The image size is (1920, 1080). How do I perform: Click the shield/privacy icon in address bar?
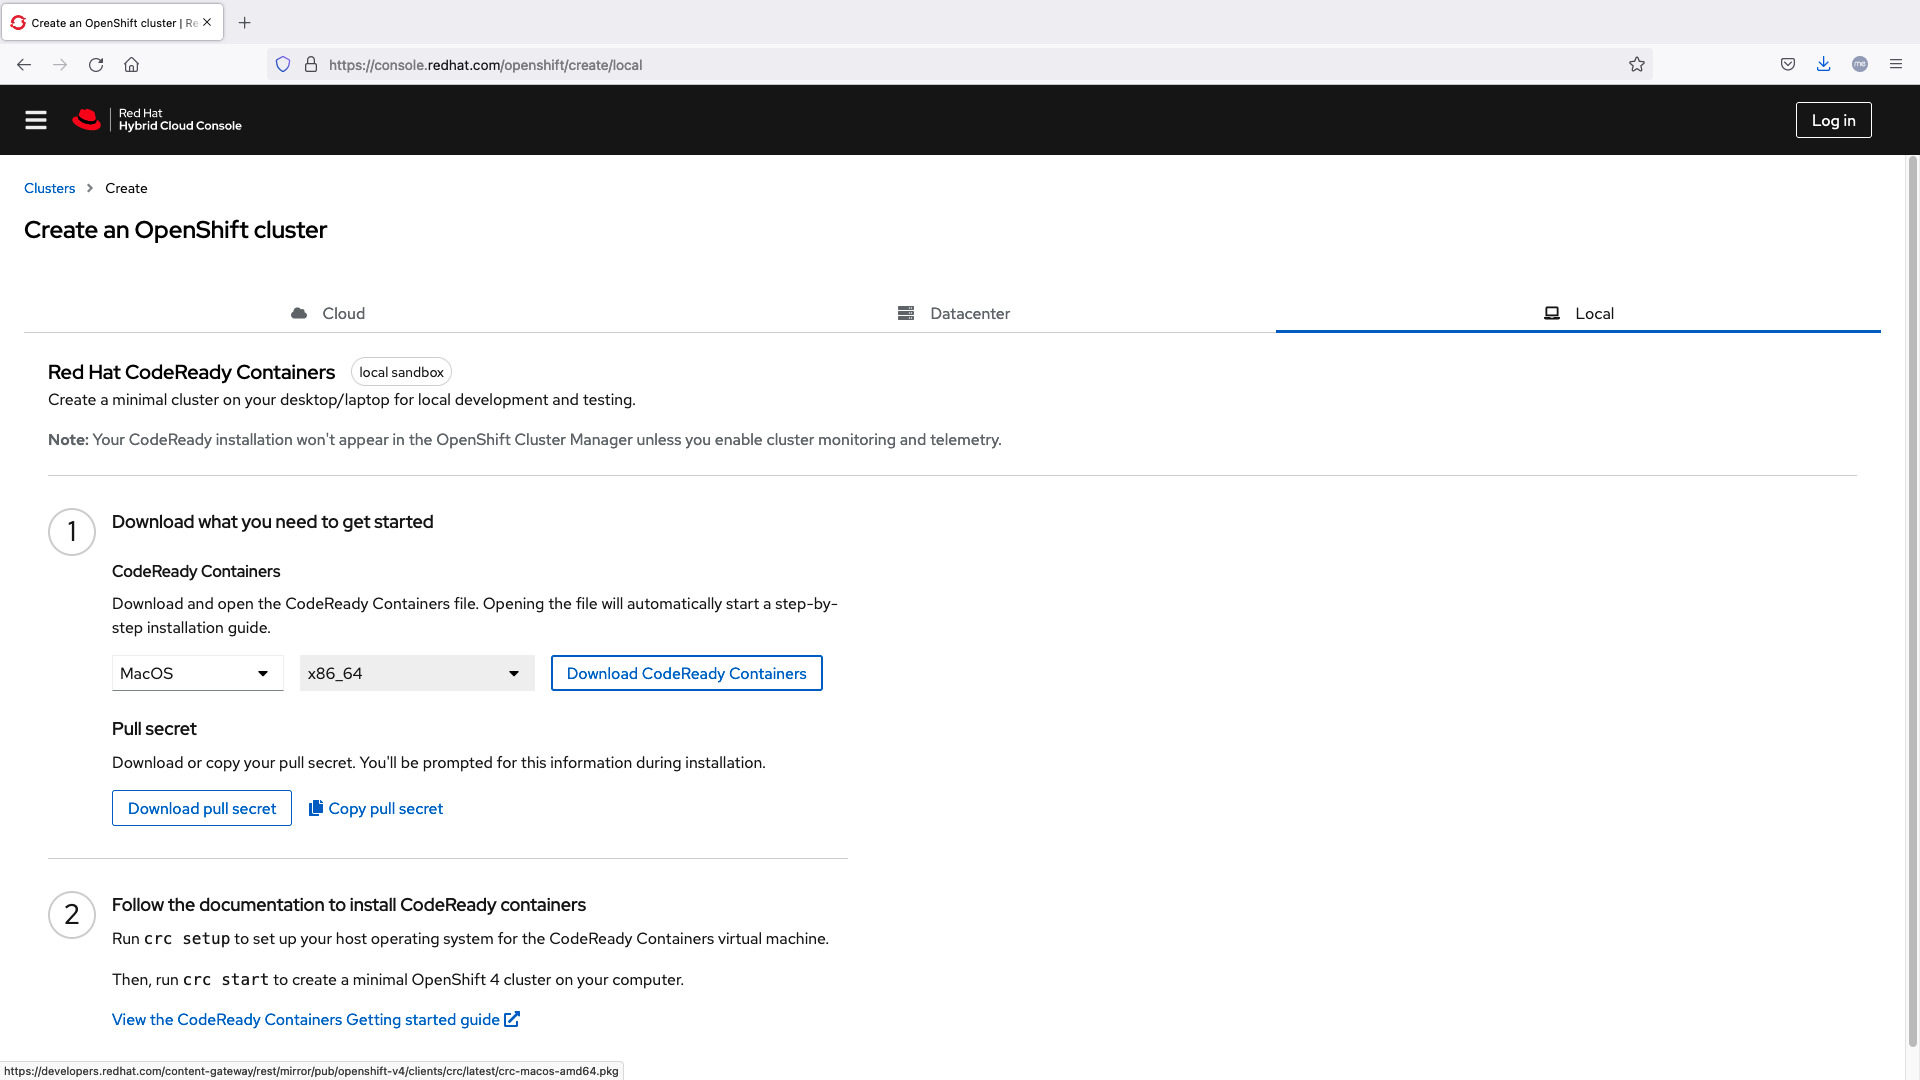282,63
